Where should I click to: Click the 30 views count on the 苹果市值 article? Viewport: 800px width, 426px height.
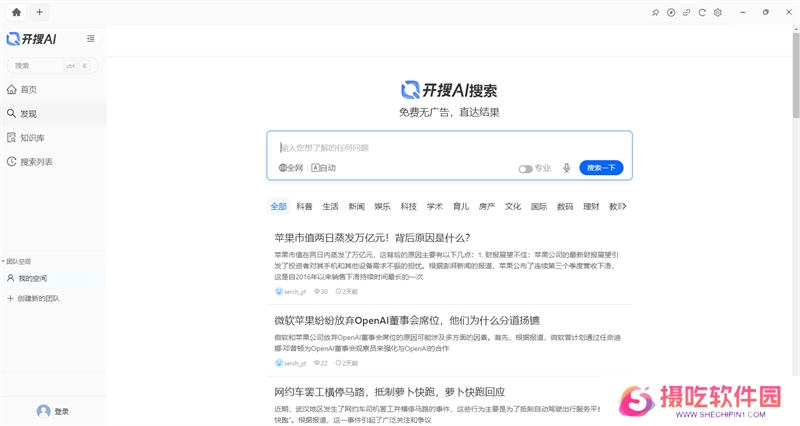click(320, 291)
